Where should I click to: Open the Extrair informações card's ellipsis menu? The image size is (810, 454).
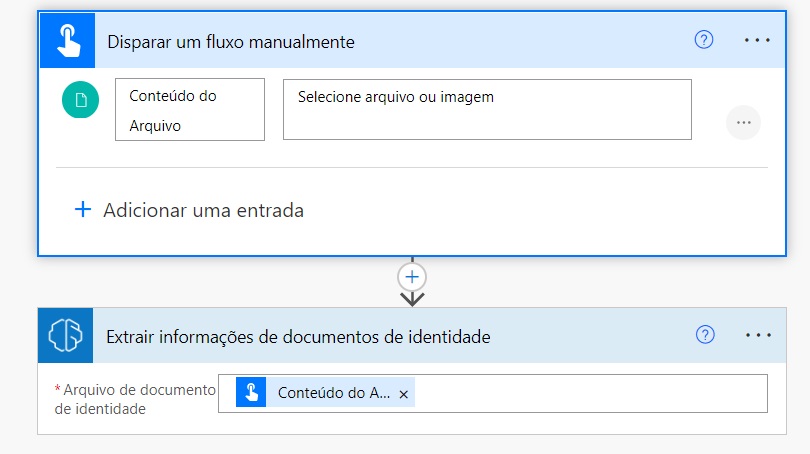pos(758,335)
